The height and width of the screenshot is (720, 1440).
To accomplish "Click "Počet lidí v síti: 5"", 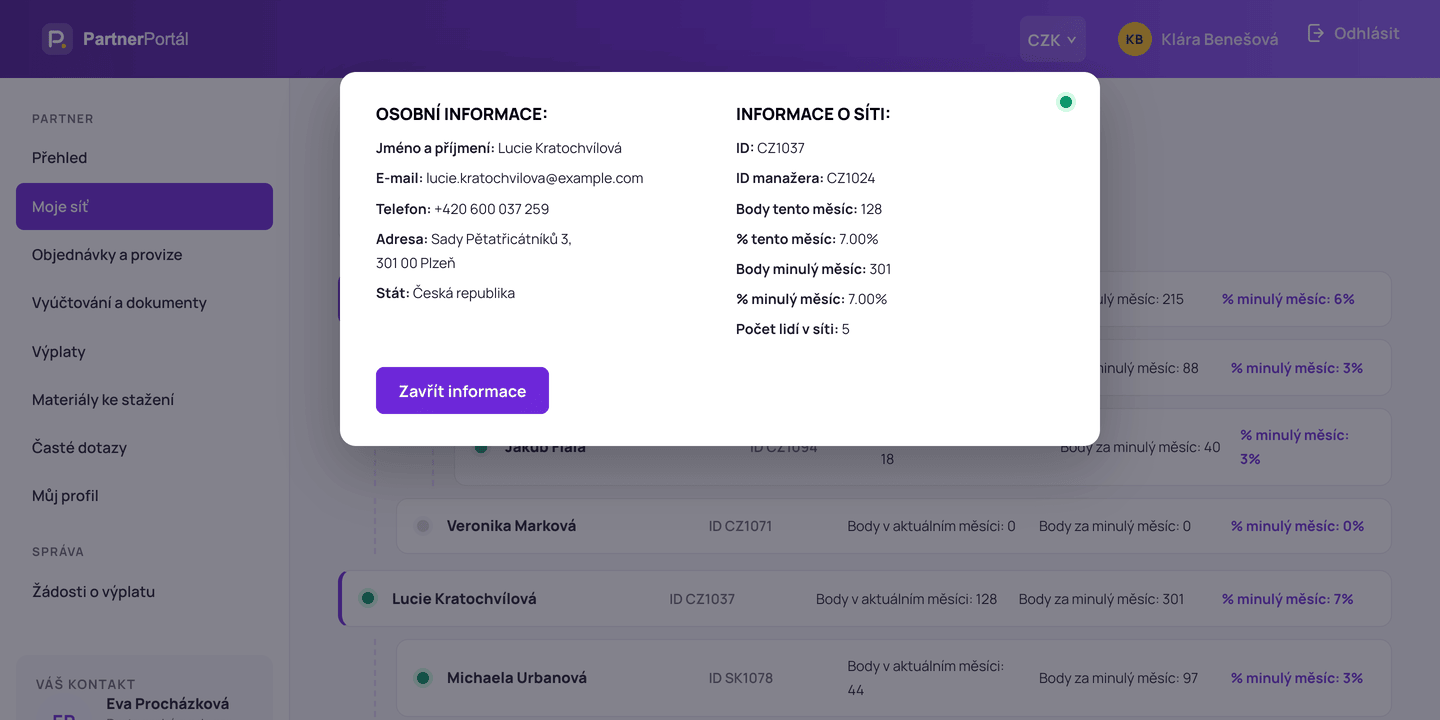I will (x=793, y=329).
